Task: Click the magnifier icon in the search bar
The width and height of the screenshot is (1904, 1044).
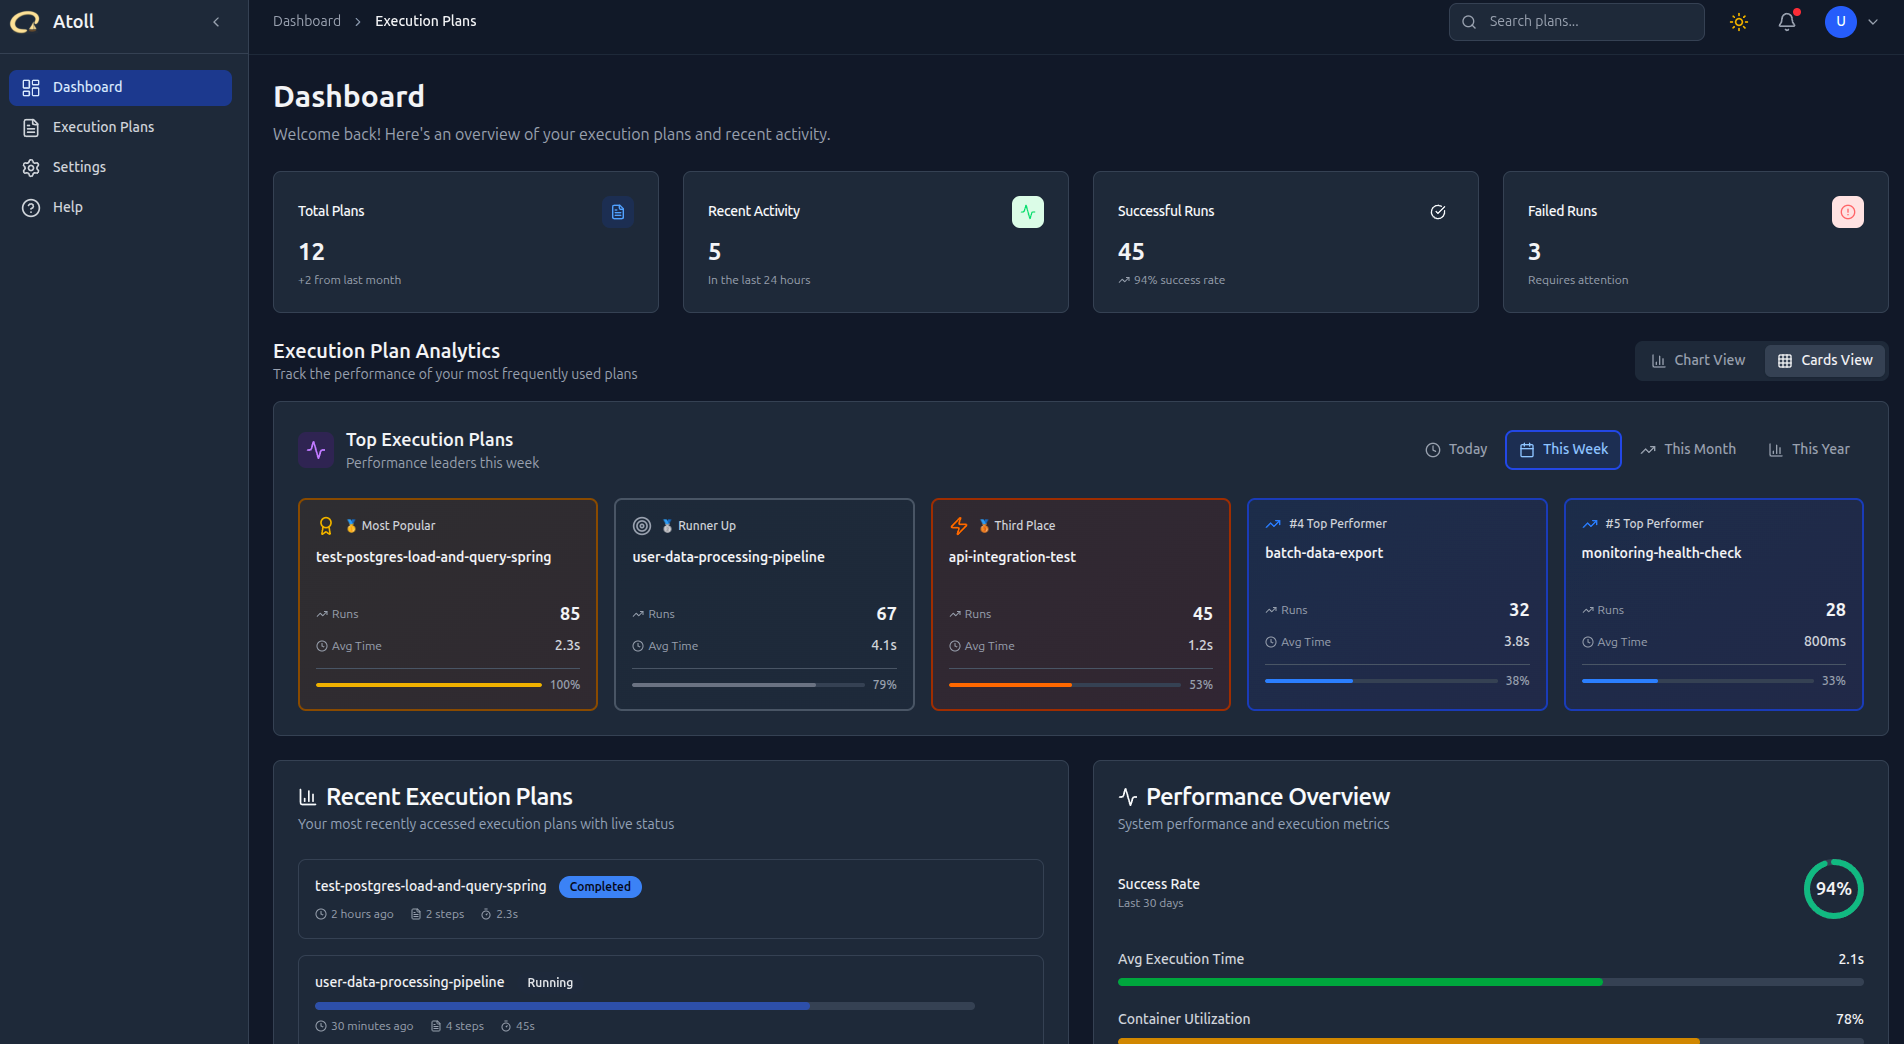Action: pos(1468,21)
